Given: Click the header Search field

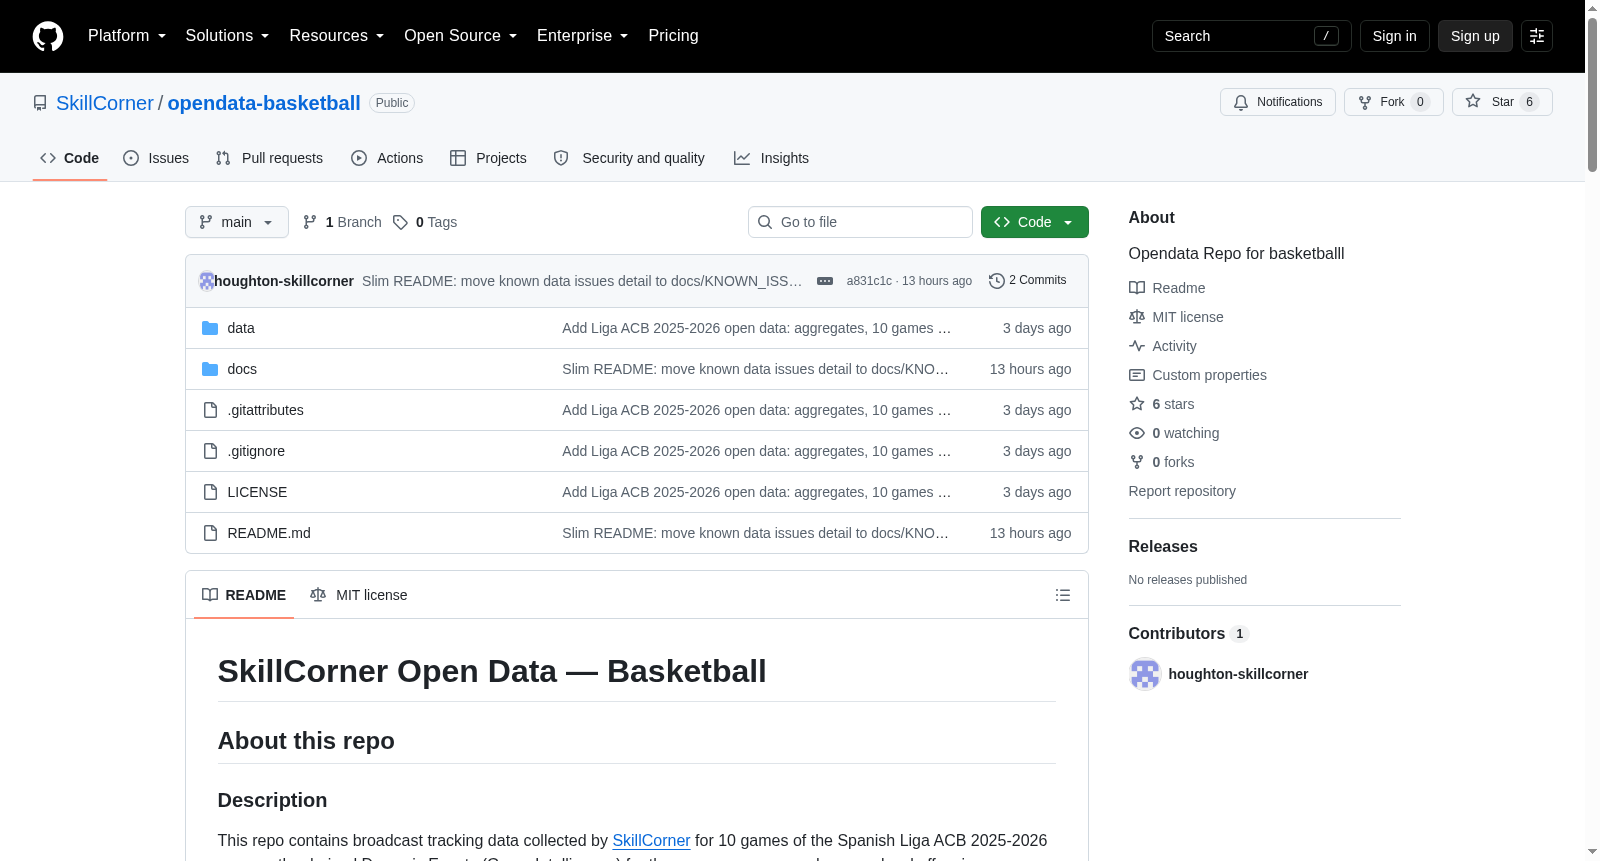Looking at the screenshot, I should point(1252,36).
